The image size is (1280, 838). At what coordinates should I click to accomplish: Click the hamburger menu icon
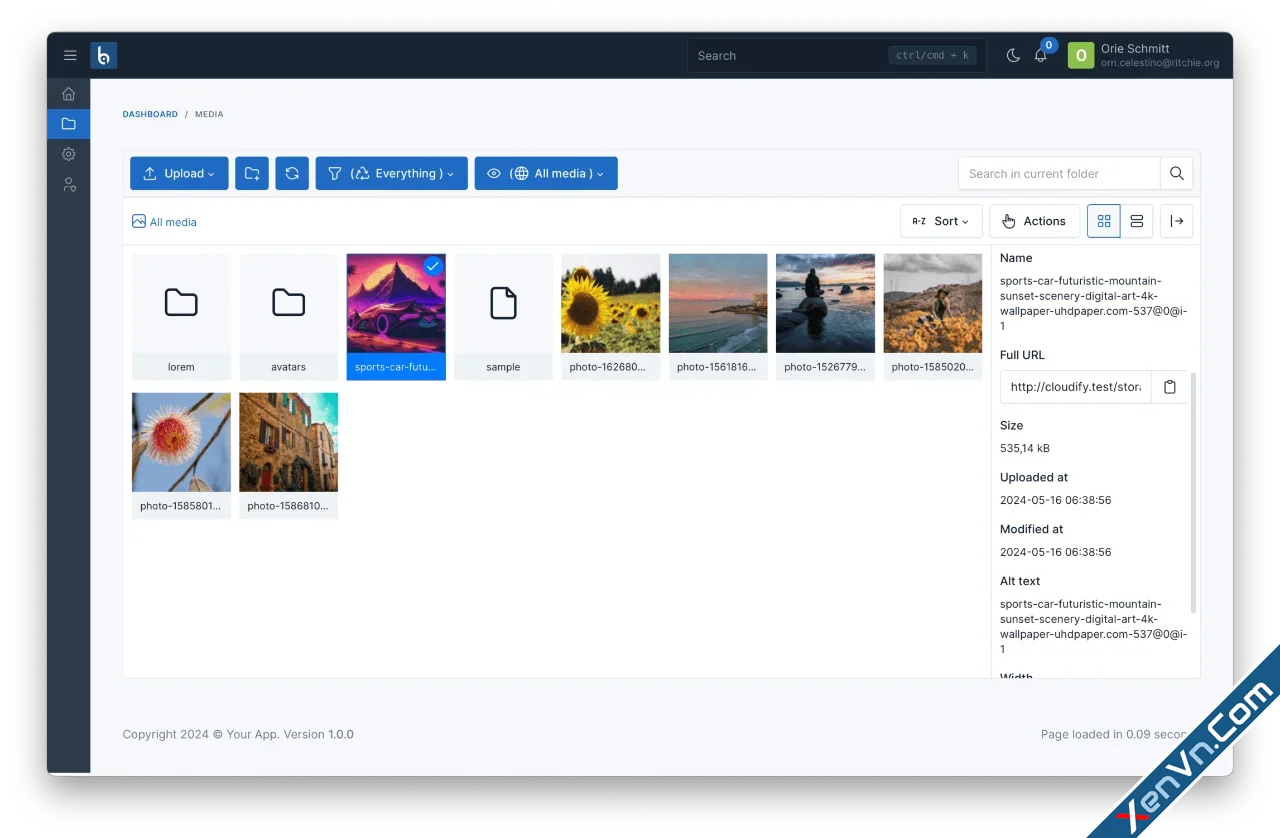coord(70,56)
